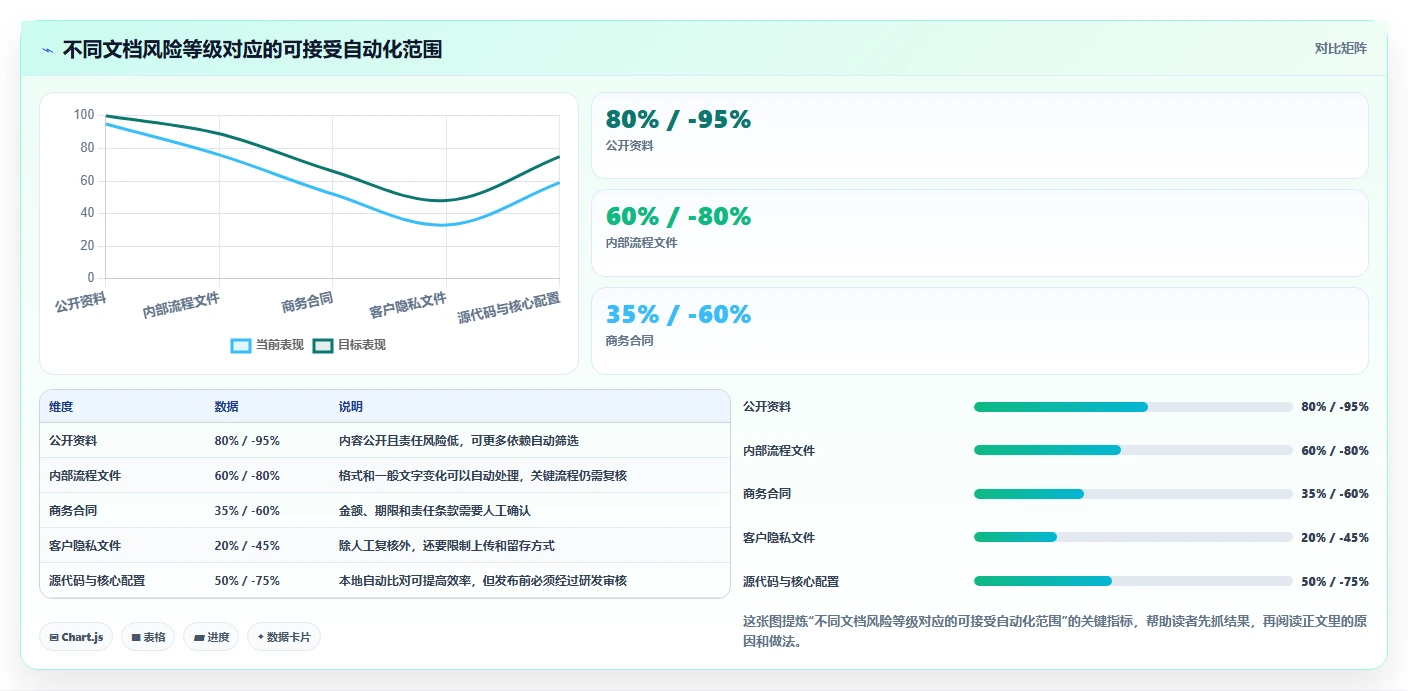Viewport: 1408px width, 691px height.
Task: Click the 公开资料 progress bar
Action: coord(1133,407)
